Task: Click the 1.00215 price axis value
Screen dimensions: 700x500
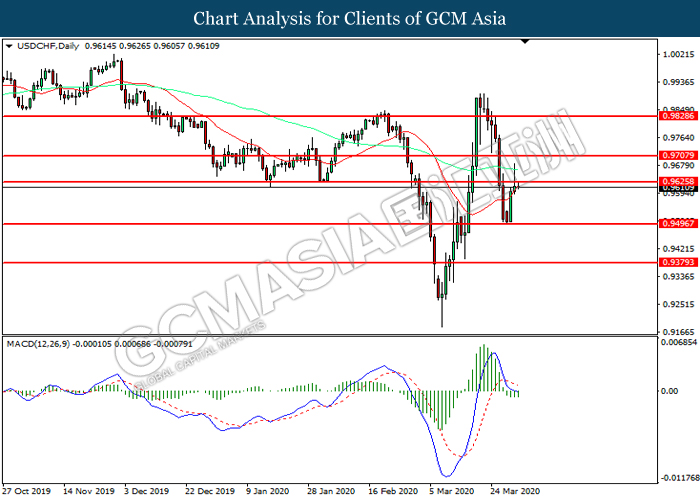Action: tap(679, 54)
